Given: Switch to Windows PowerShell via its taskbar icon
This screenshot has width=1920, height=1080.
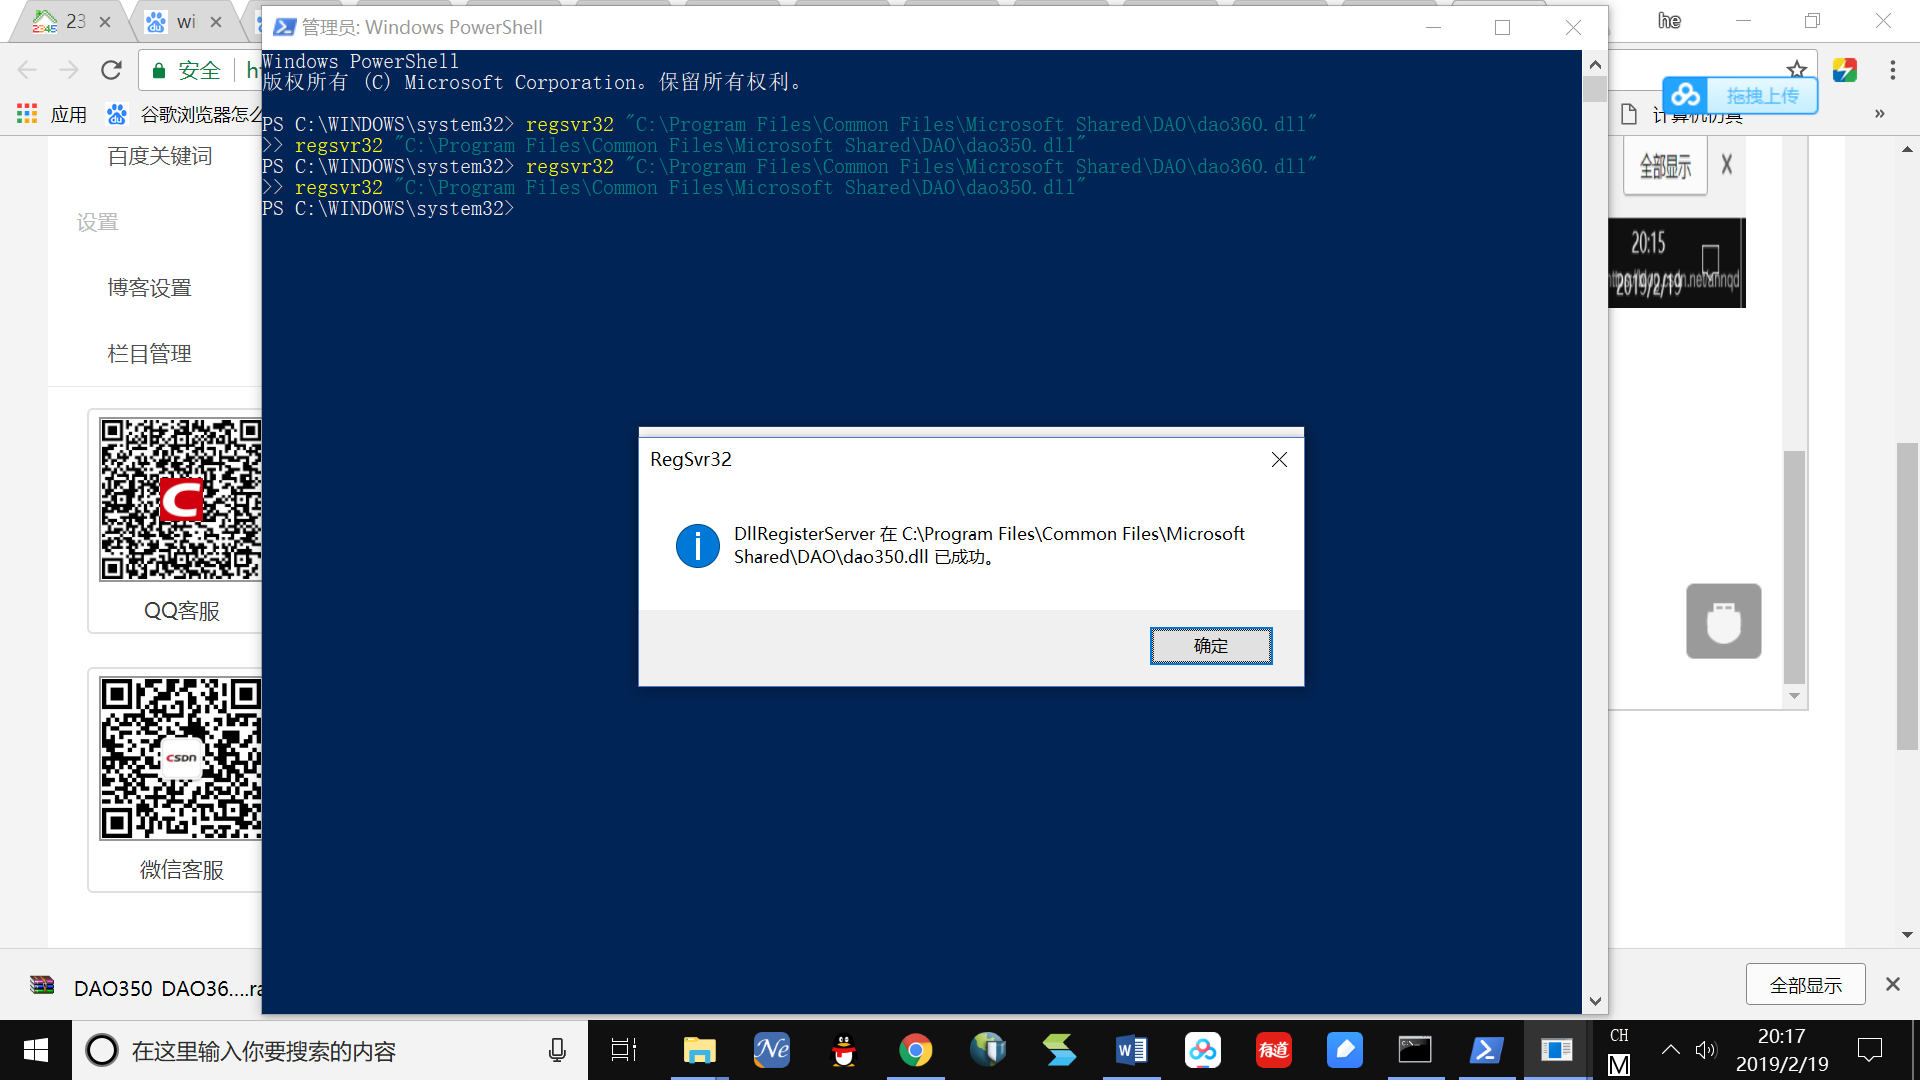Looking at the screenshot, I should (x=1486, y=1050).
